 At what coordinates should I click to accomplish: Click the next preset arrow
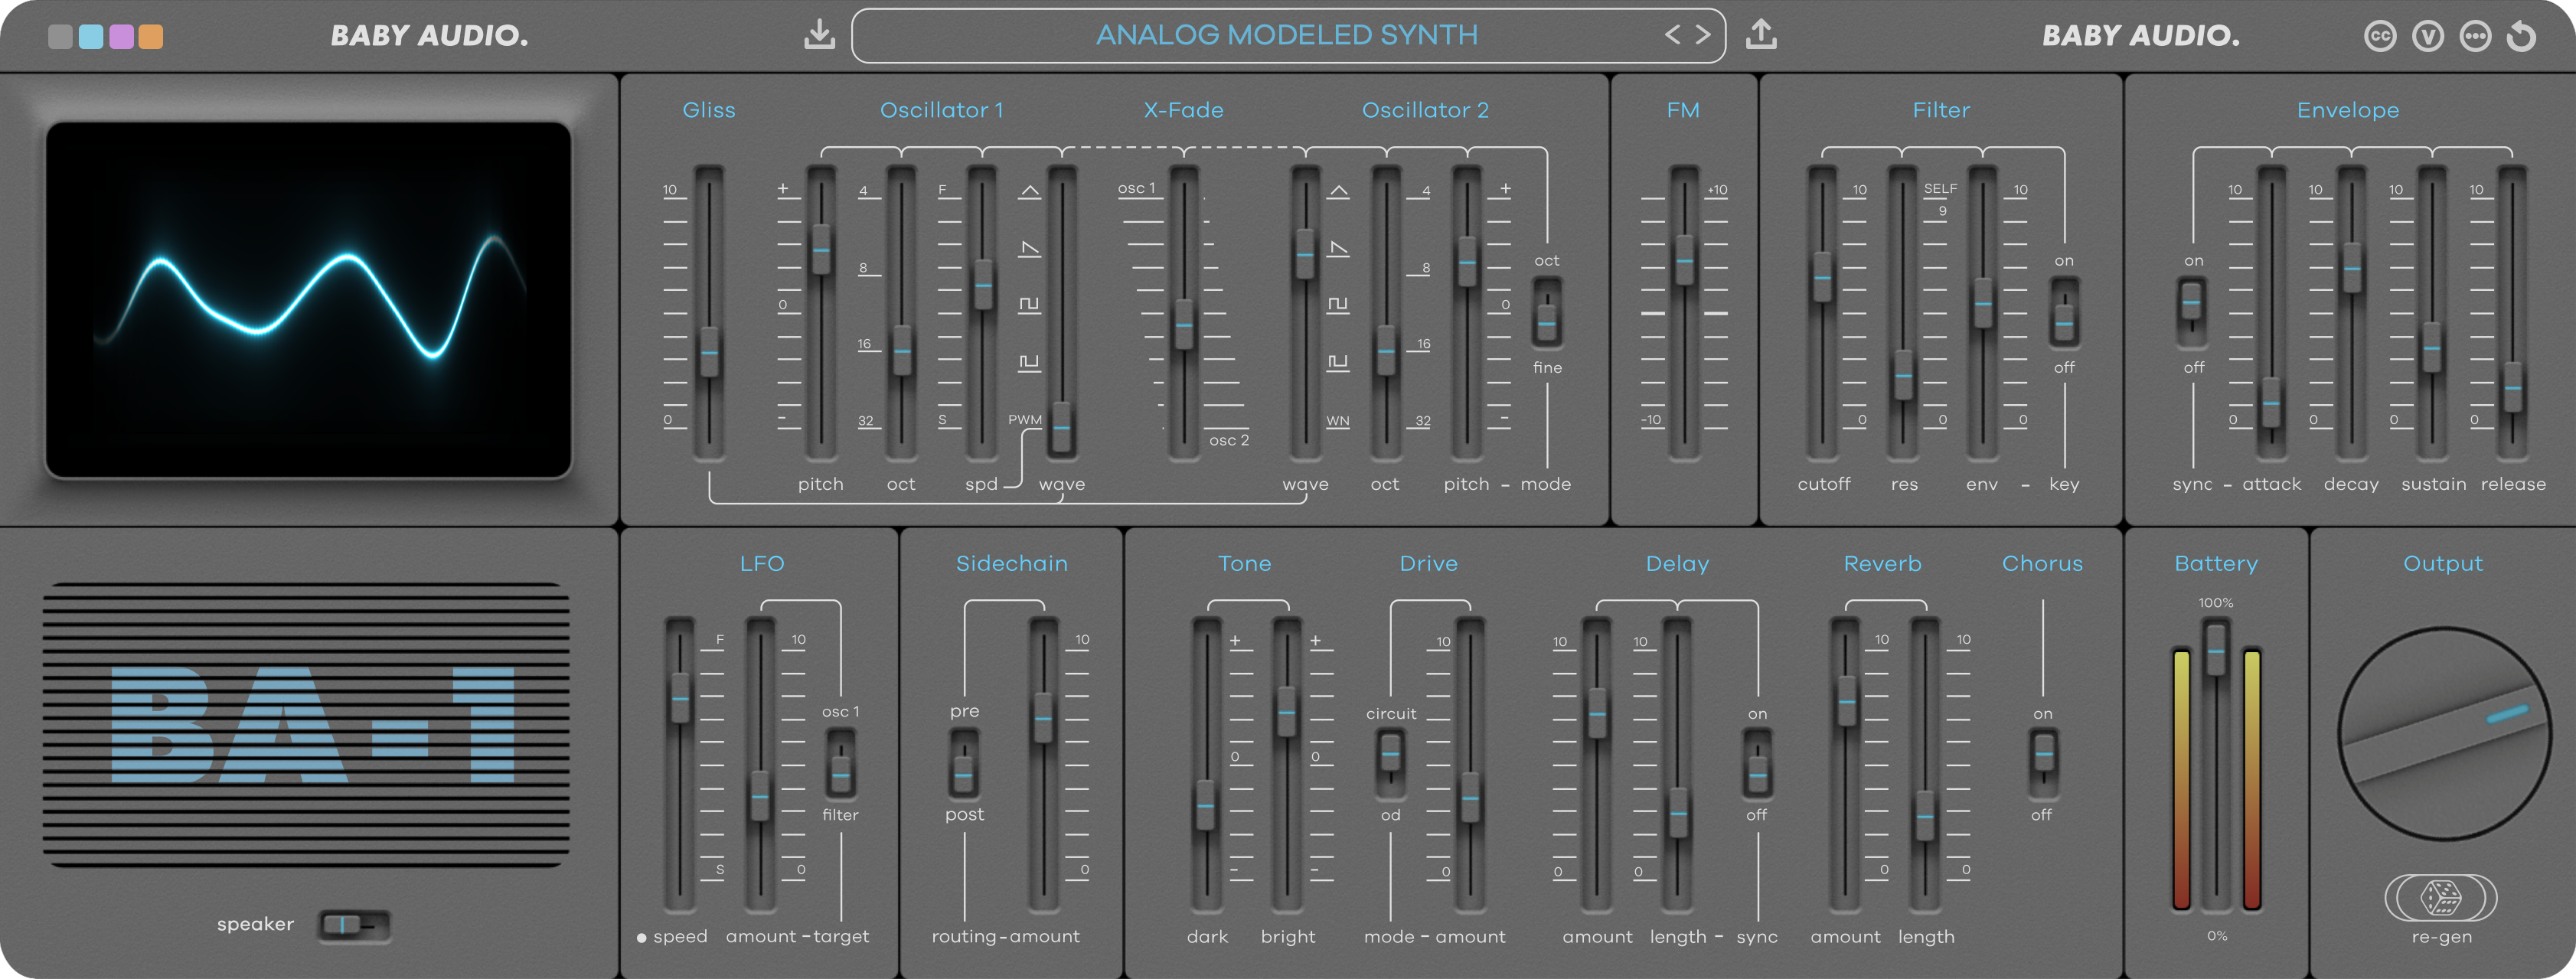[x=1703, y=33]
